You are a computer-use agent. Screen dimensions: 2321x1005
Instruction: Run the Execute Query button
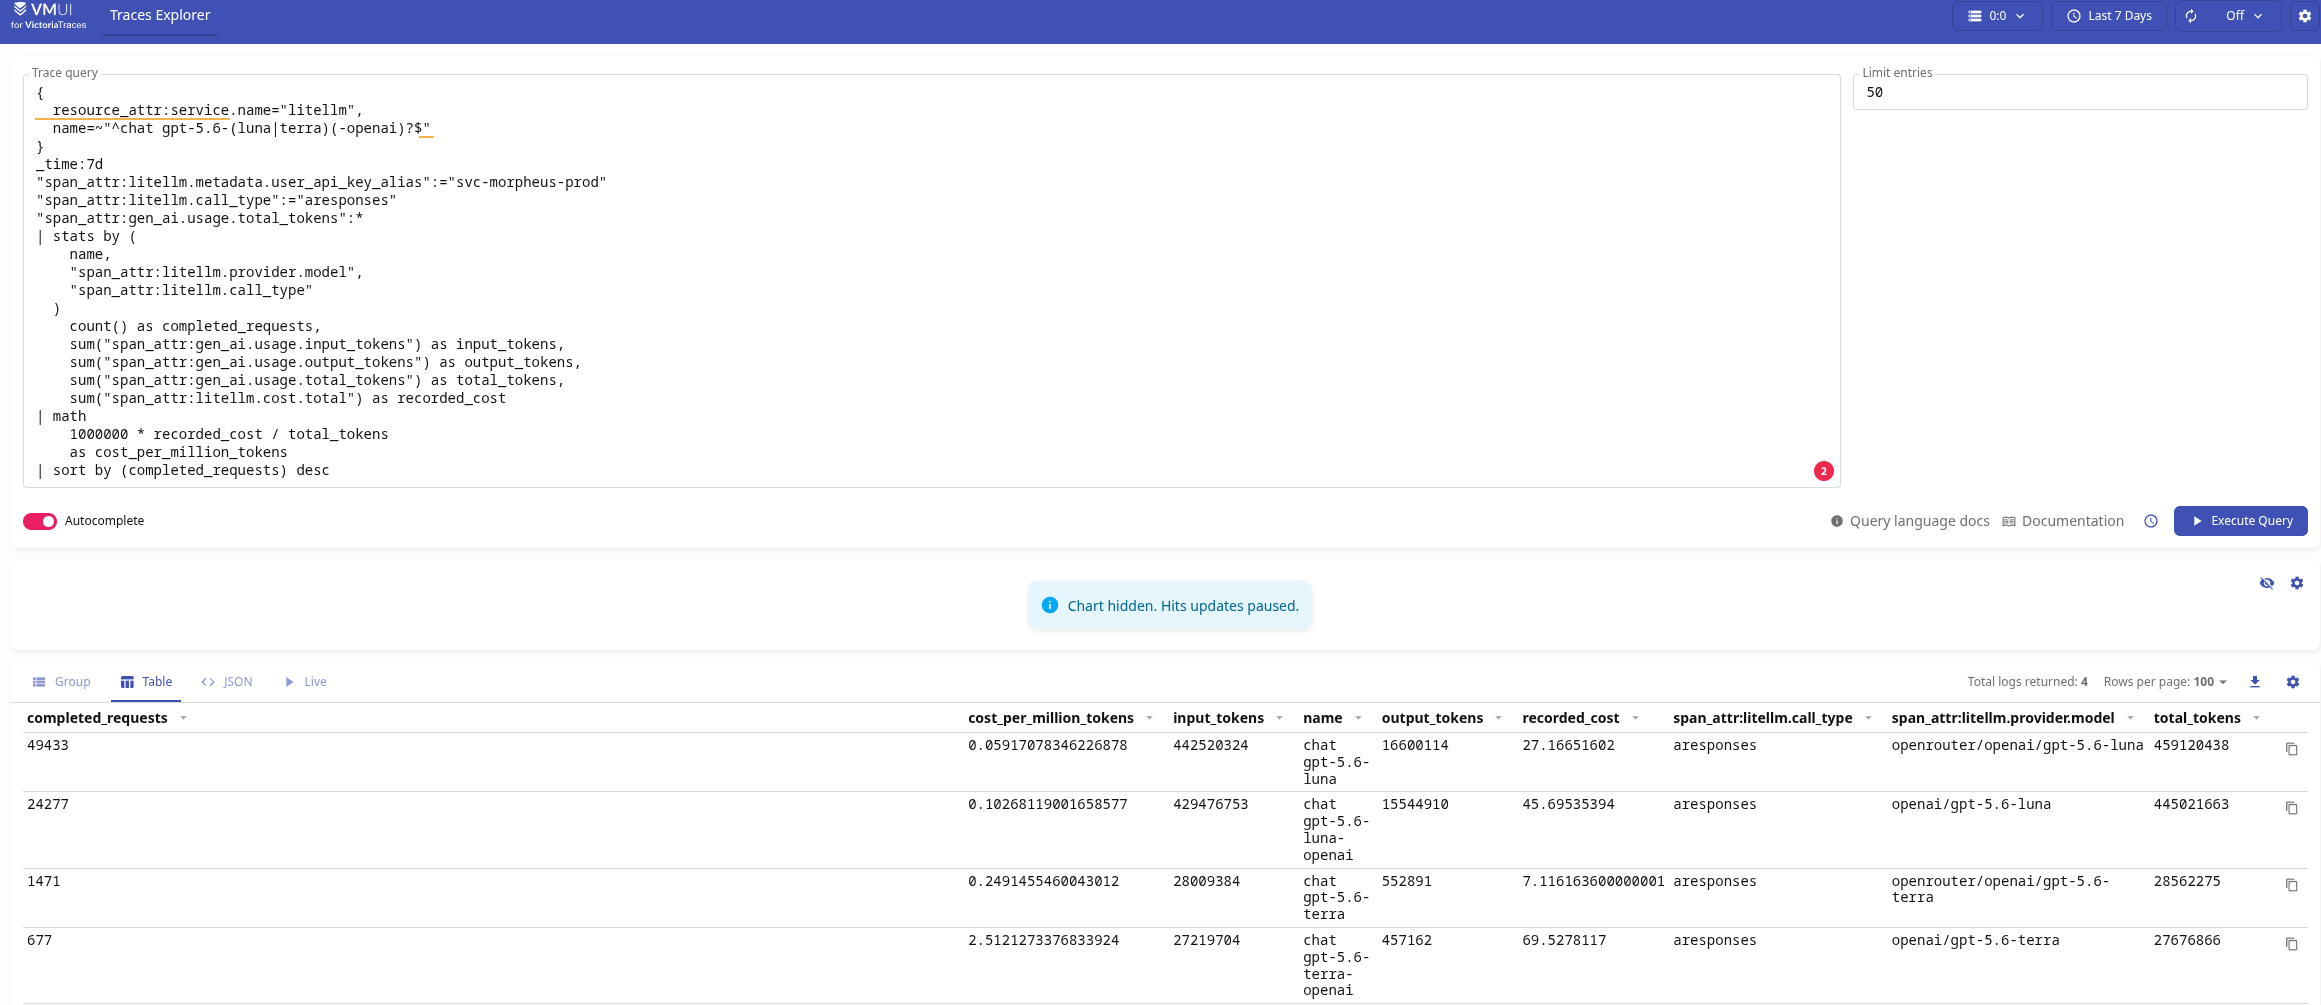(2240, 521)
